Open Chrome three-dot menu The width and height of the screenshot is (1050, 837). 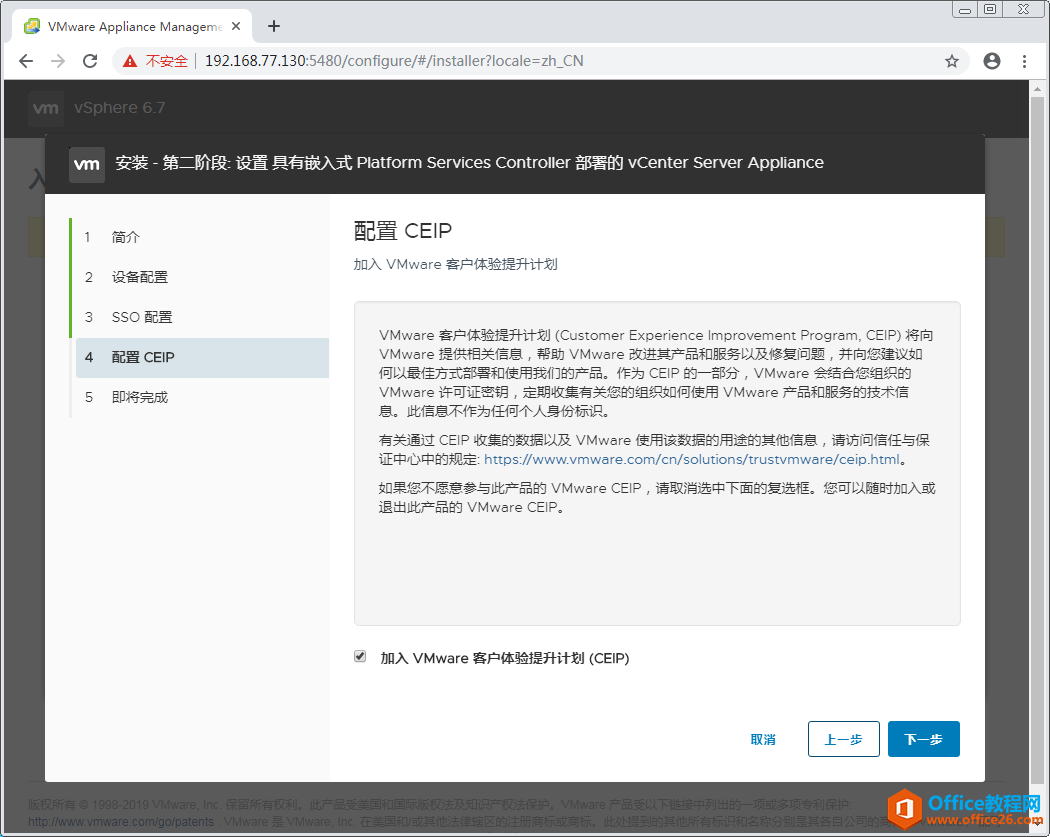[1024, 61]
